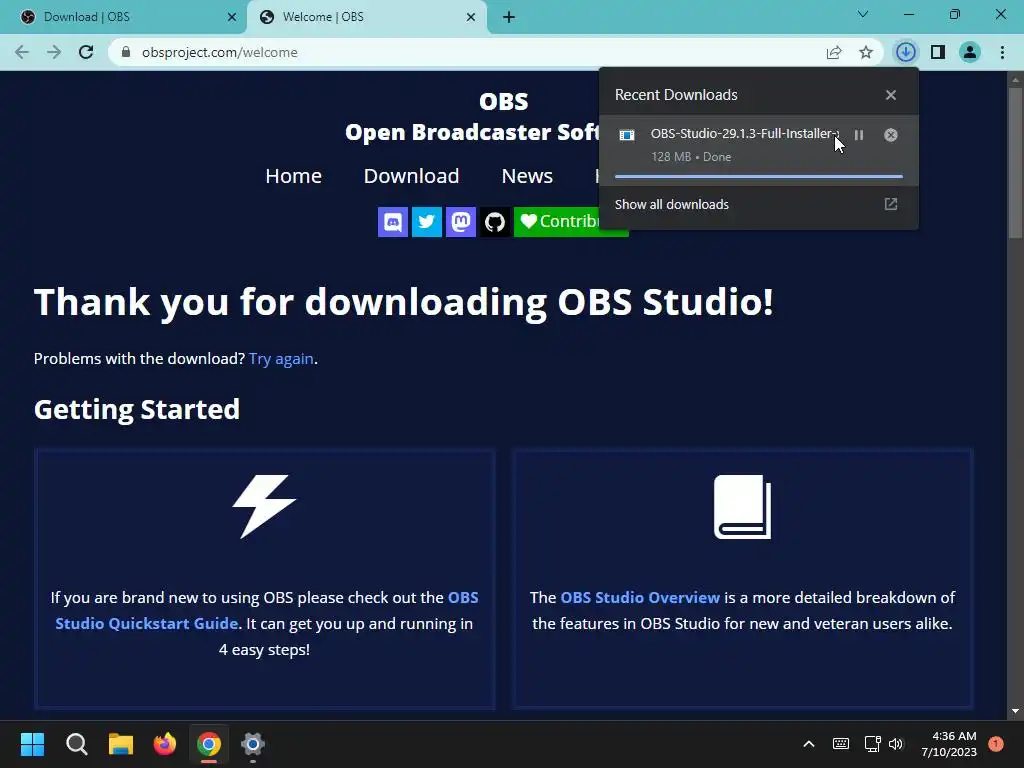Go back to the previous page
1024x768 pixels.
point(22,52)
